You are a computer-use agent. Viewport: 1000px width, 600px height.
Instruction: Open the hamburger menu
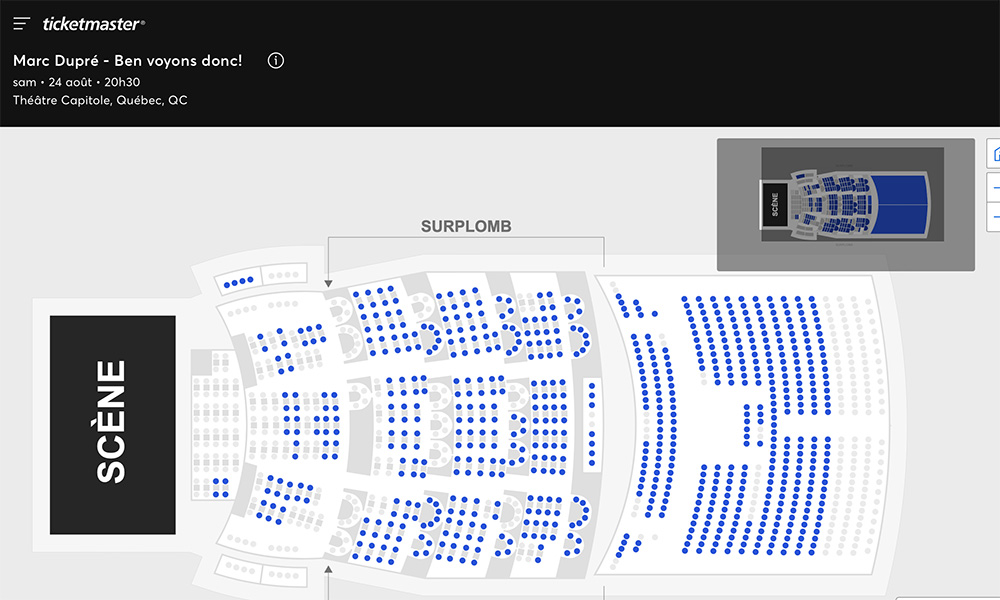click(22, 24)
